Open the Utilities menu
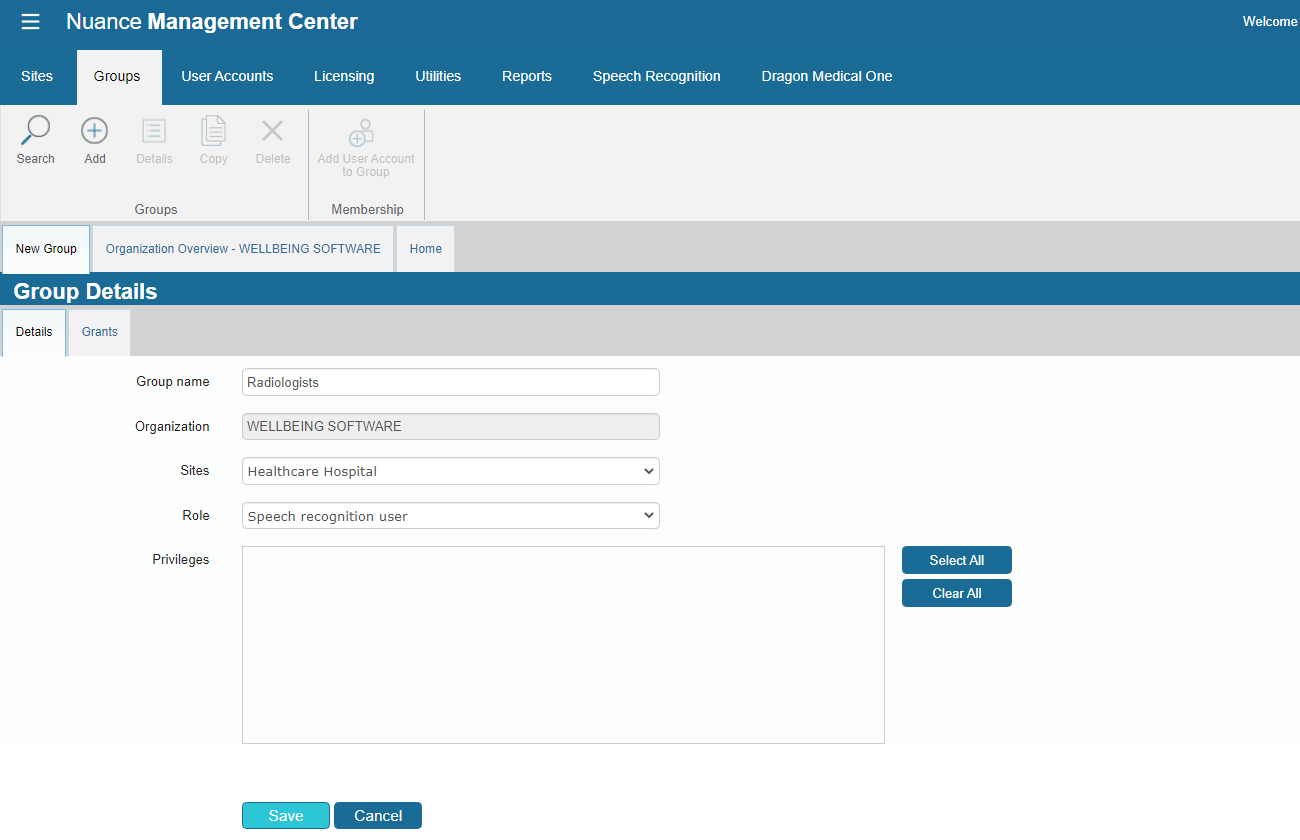Screen dimensions: 1300x840 click(438, 76)
